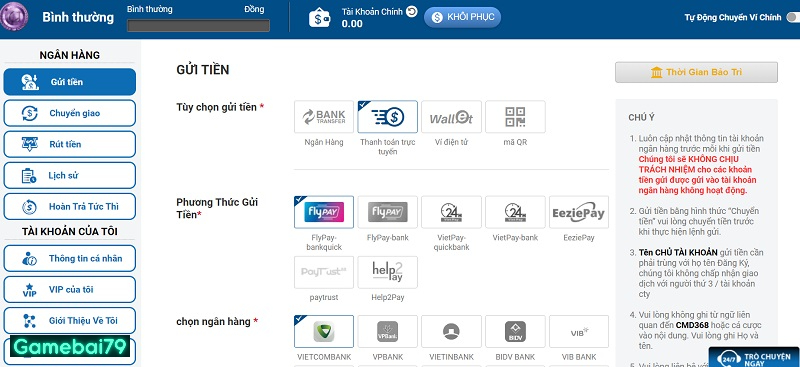Viewport: 800px width, 367px height.
Task: Click the round member avatar logo
Action: pos(13,16)
